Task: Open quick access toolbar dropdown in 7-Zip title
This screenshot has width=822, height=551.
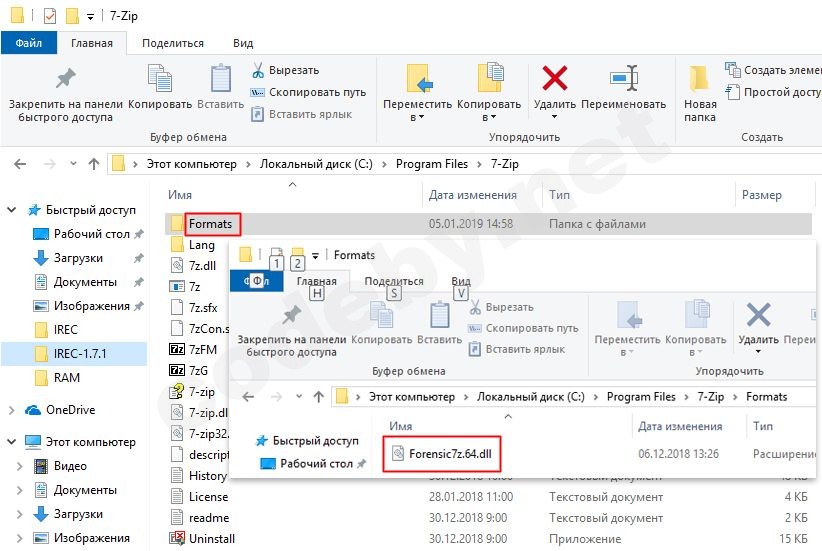Action: tap(90, 17)
